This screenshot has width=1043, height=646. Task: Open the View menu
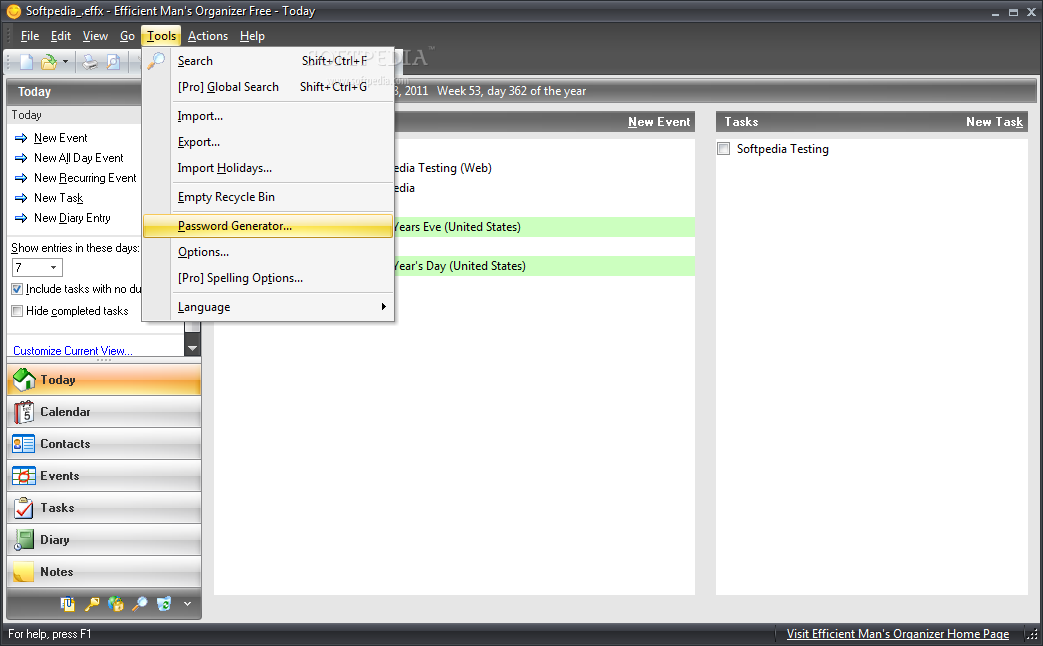(x=95, y=36)
